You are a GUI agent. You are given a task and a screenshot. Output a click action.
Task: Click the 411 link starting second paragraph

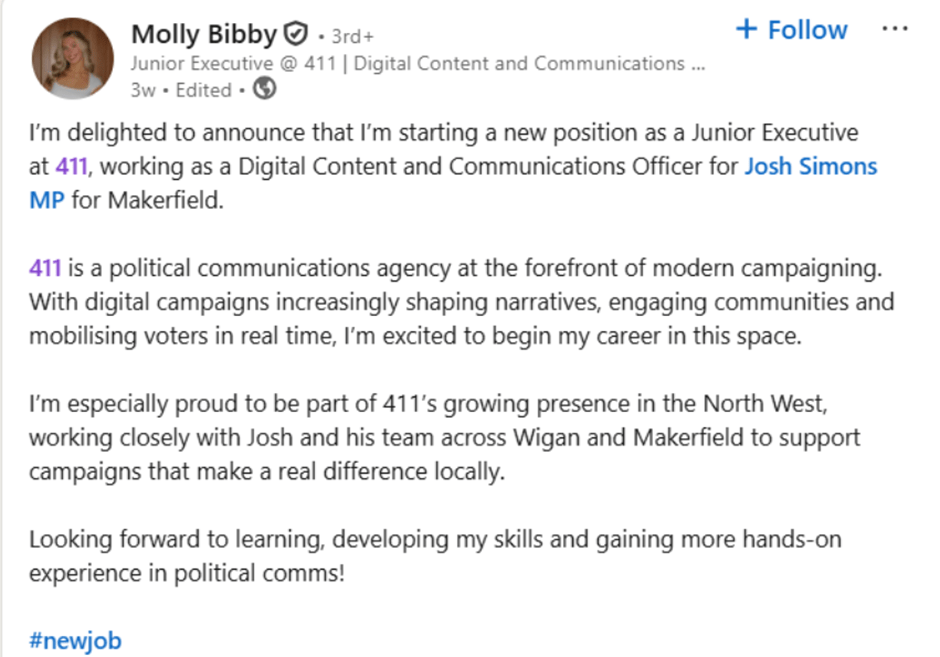(x=45, y=268)
